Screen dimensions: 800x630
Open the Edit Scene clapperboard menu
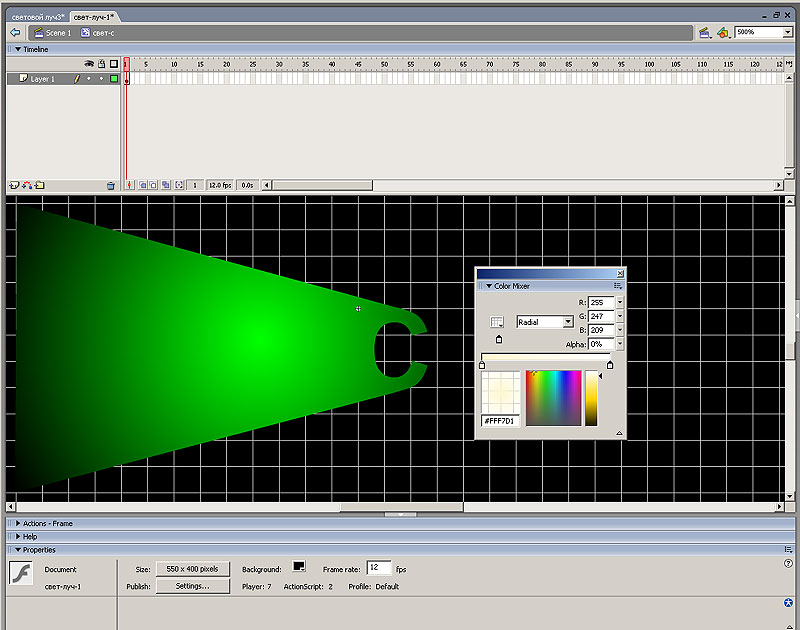[705, 33]
